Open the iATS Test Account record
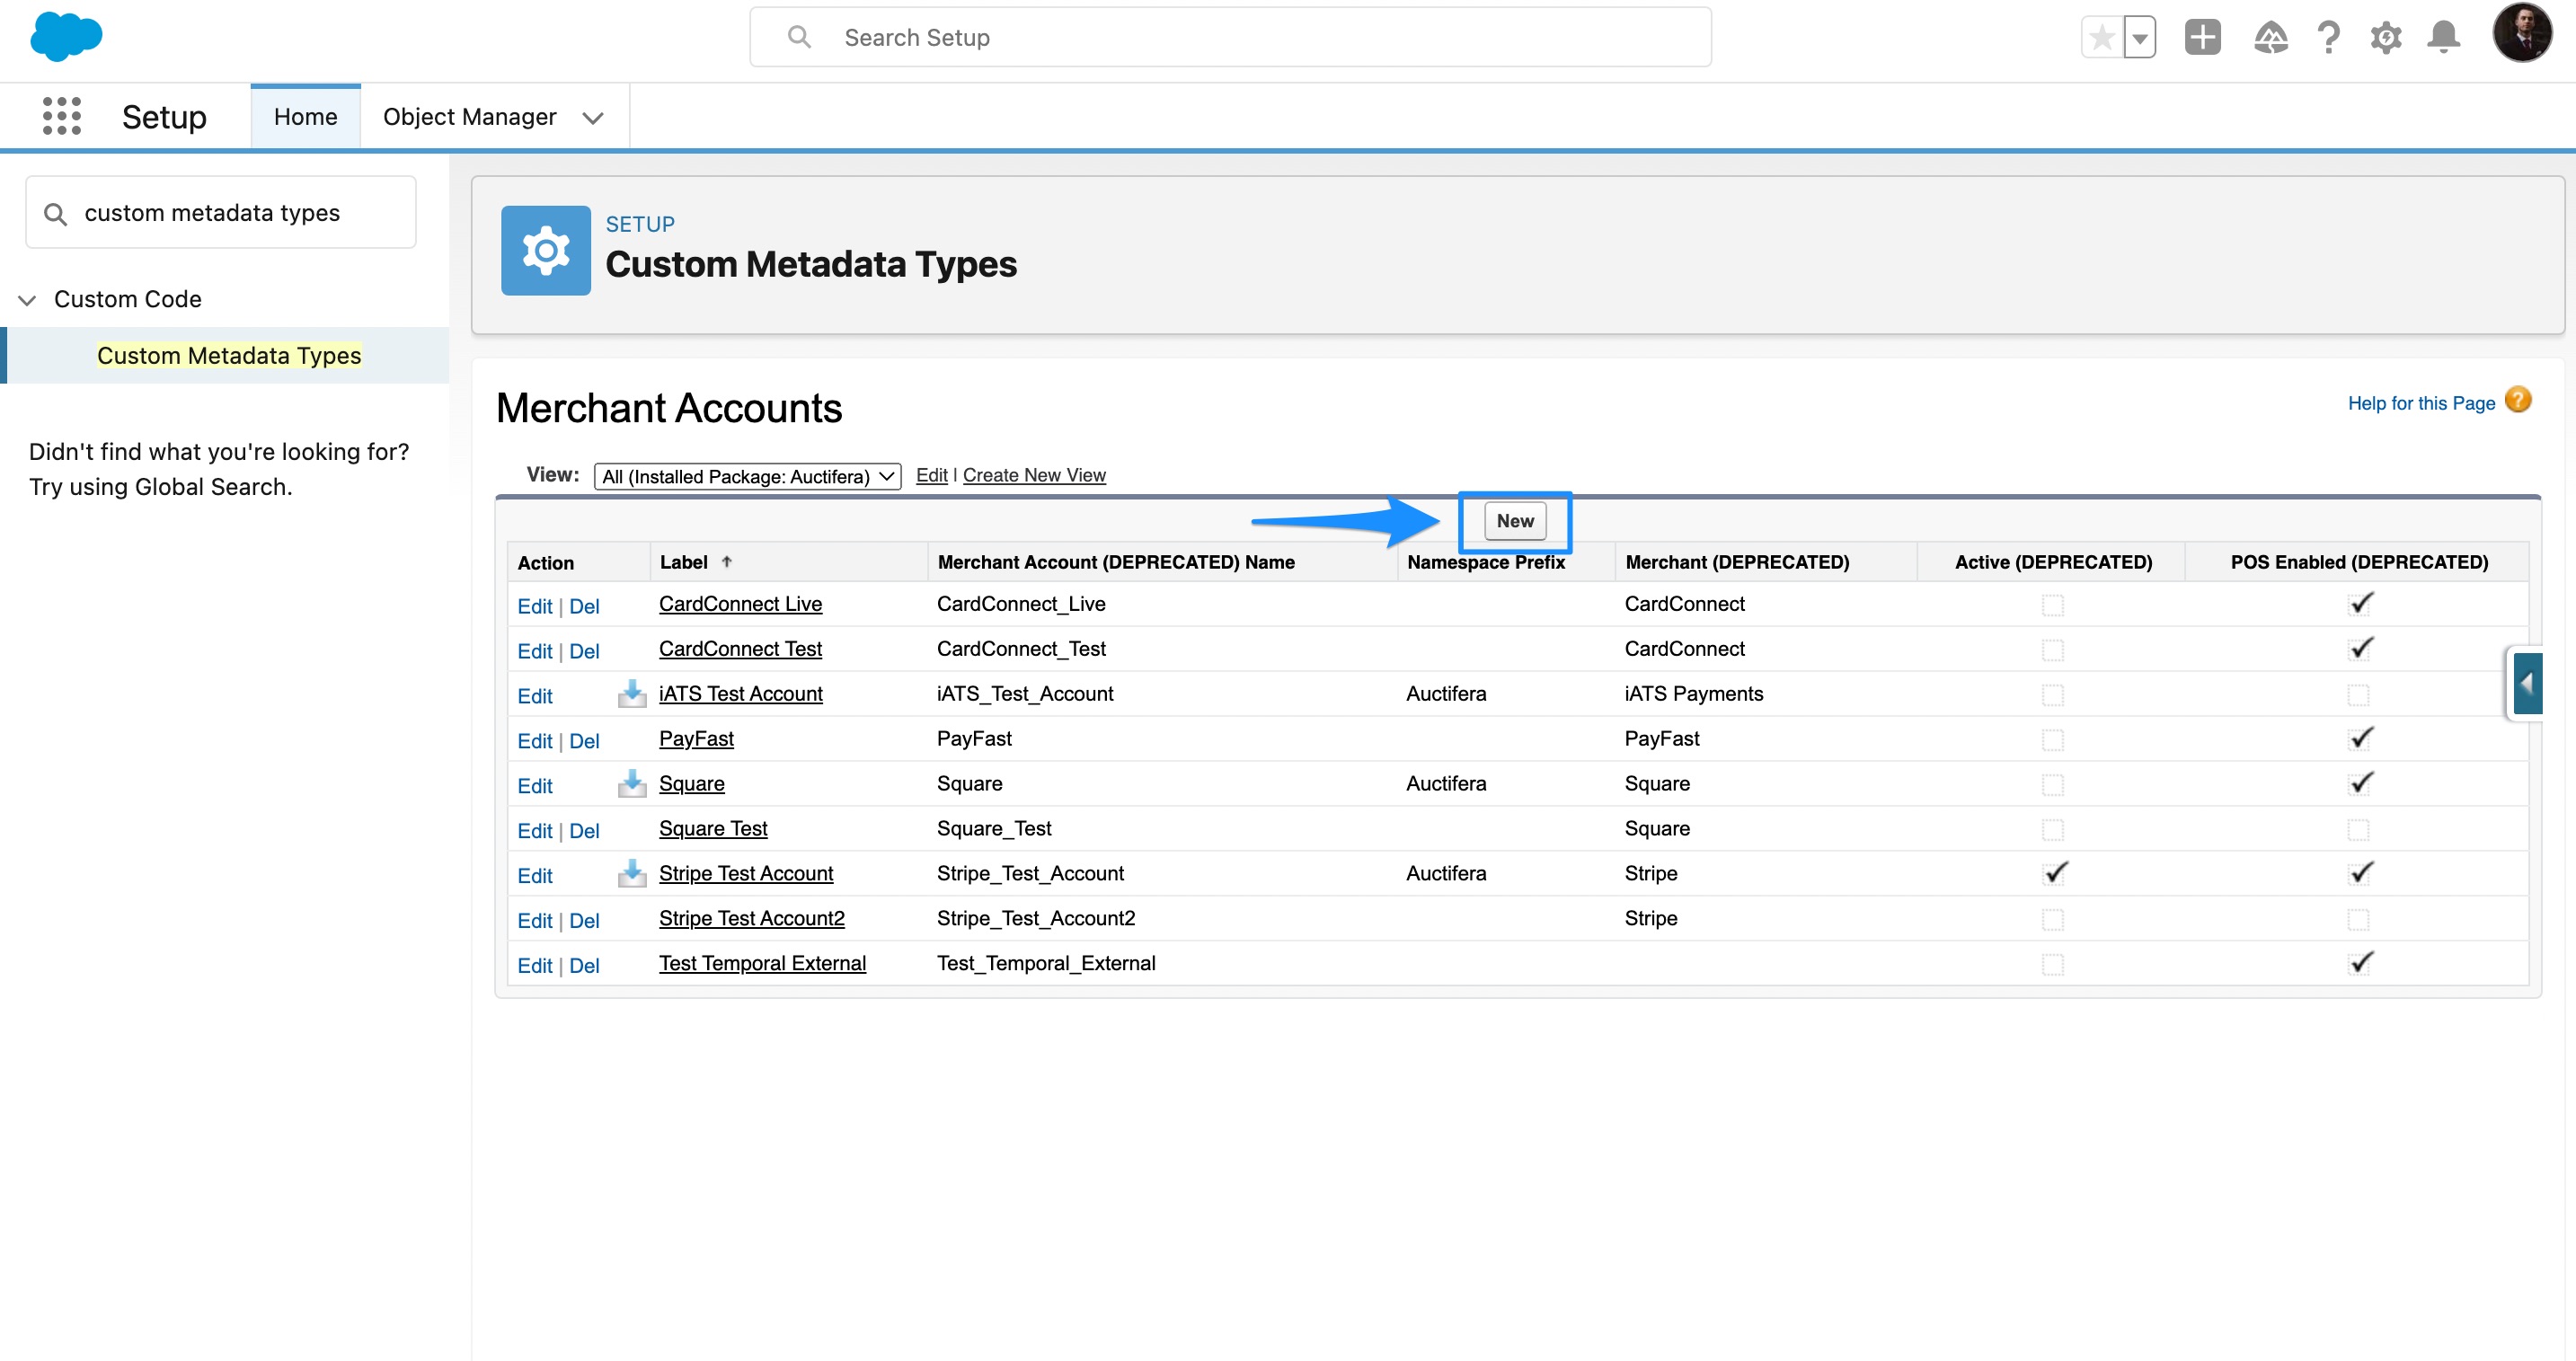The width and height of the screenshot is (2576, 1361). tap(741, 694)
